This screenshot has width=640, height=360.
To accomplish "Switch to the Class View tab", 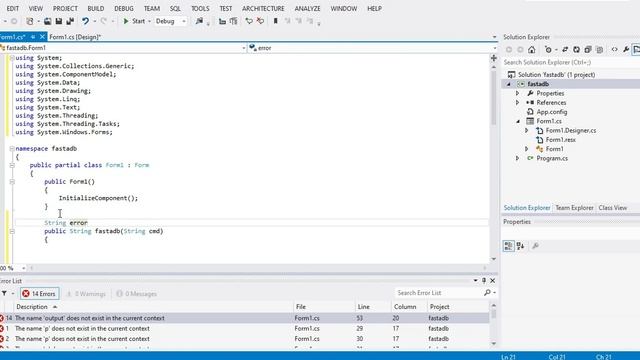I will (613, 208).
